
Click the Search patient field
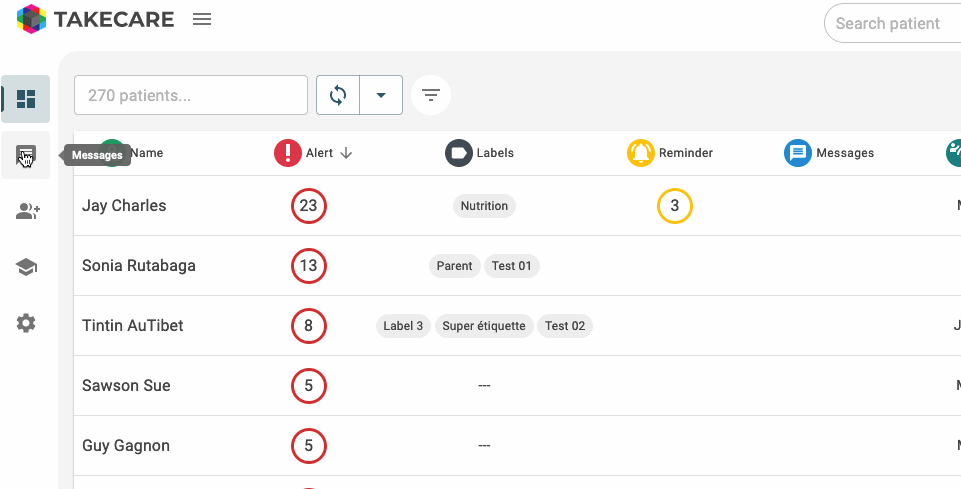point(892,23)
